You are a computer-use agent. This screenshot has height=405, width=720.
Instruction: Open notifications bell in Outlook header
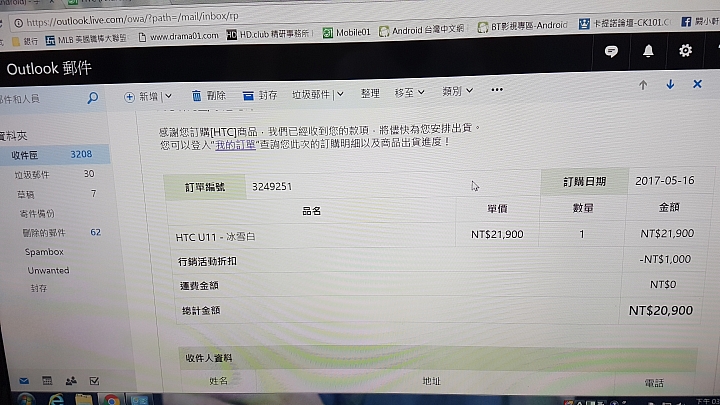click(648, 51)
